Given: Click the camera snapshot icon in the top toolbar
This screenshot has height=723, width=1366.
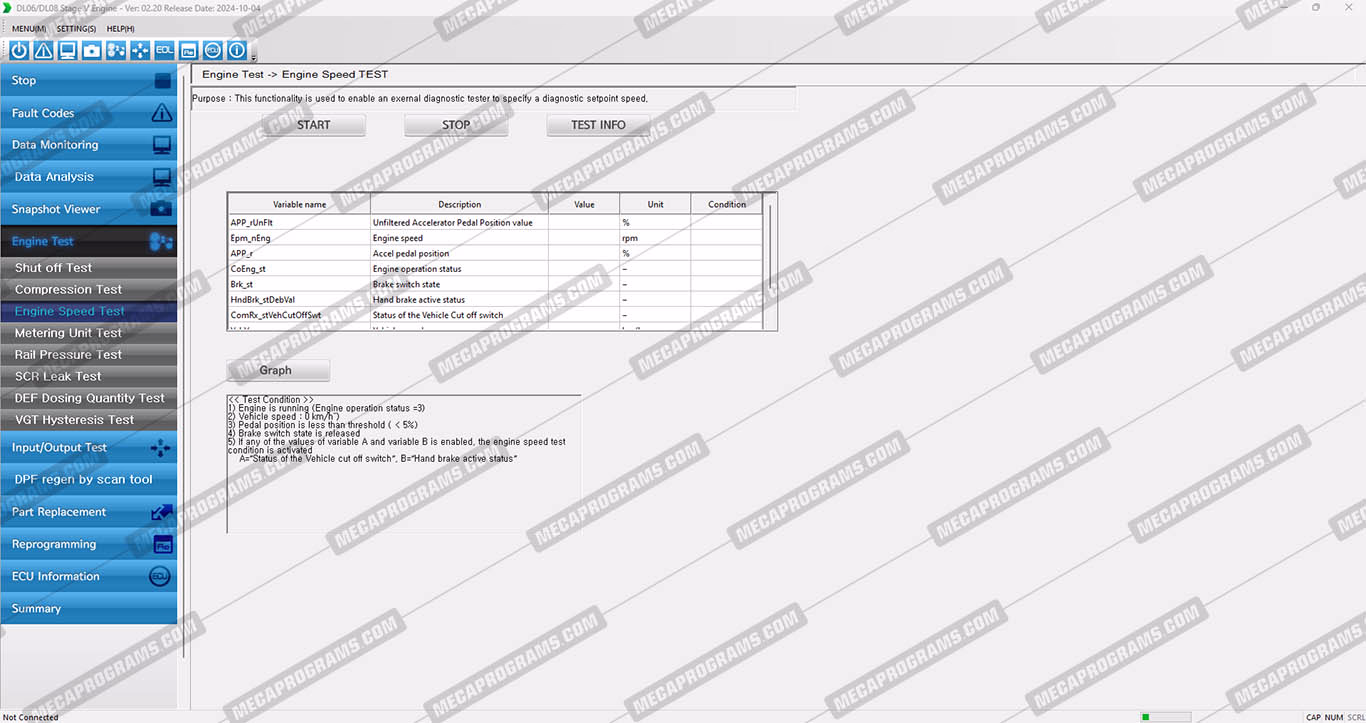Looking at the screenshot, I should [x=91, y=50].
